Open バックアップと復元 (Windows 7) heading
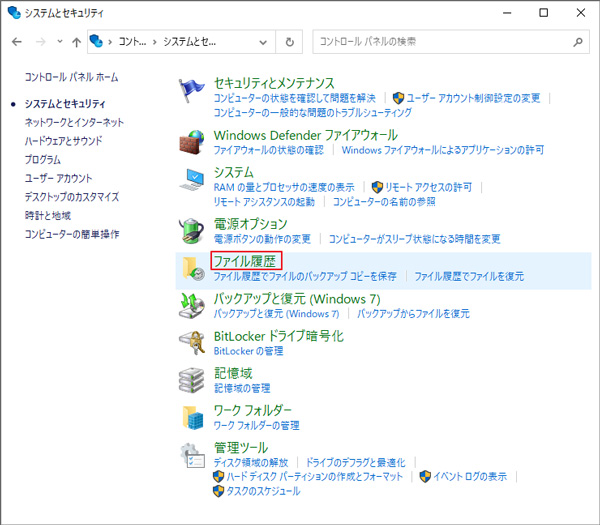600x525 pixels. [x=297, y=299]
